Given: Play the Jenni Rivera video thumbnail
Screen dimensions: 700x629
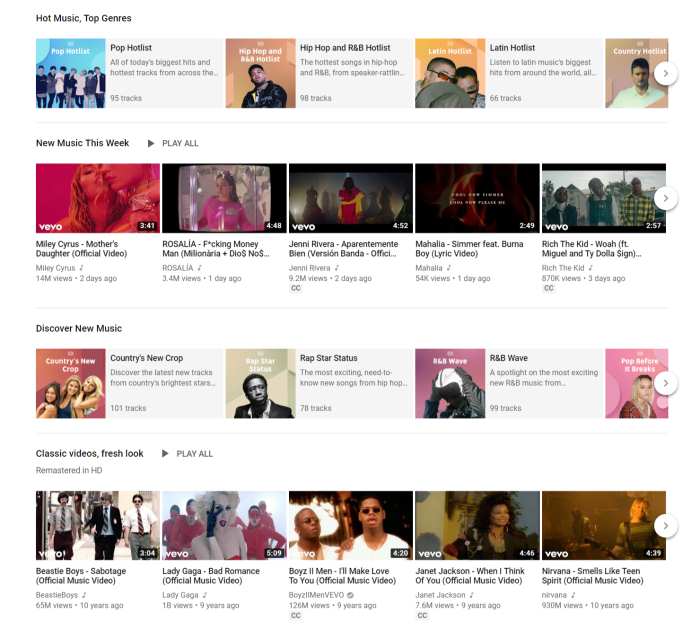Looking at the screenshot, I should pyautogui.click(x=351, y=198).
